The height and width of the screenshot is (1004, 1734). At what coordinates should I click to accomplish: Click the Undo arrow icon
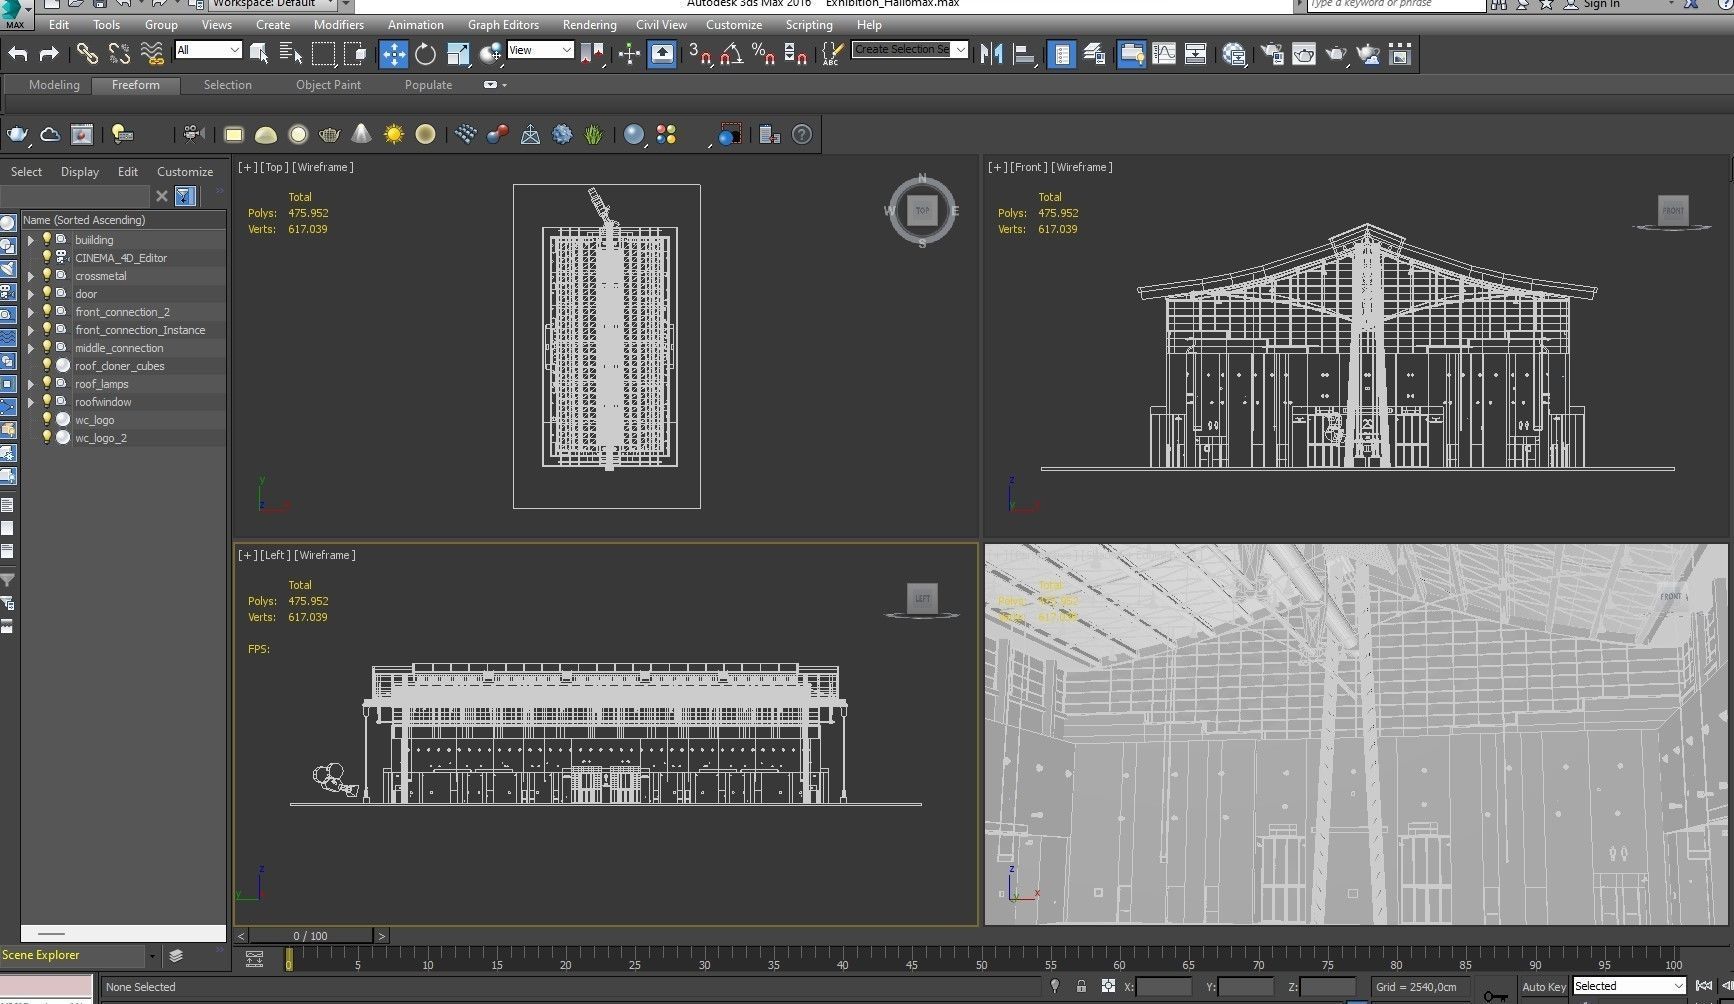click(17, 54)
